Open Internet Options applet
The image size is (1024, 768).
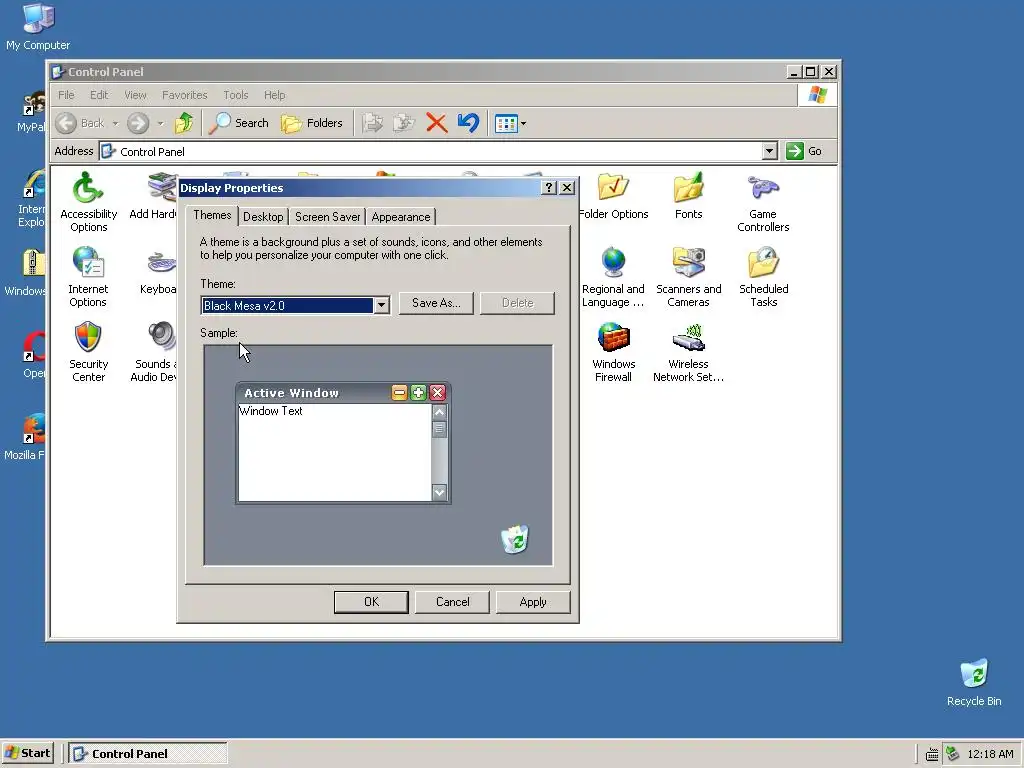tap(88, 277)
